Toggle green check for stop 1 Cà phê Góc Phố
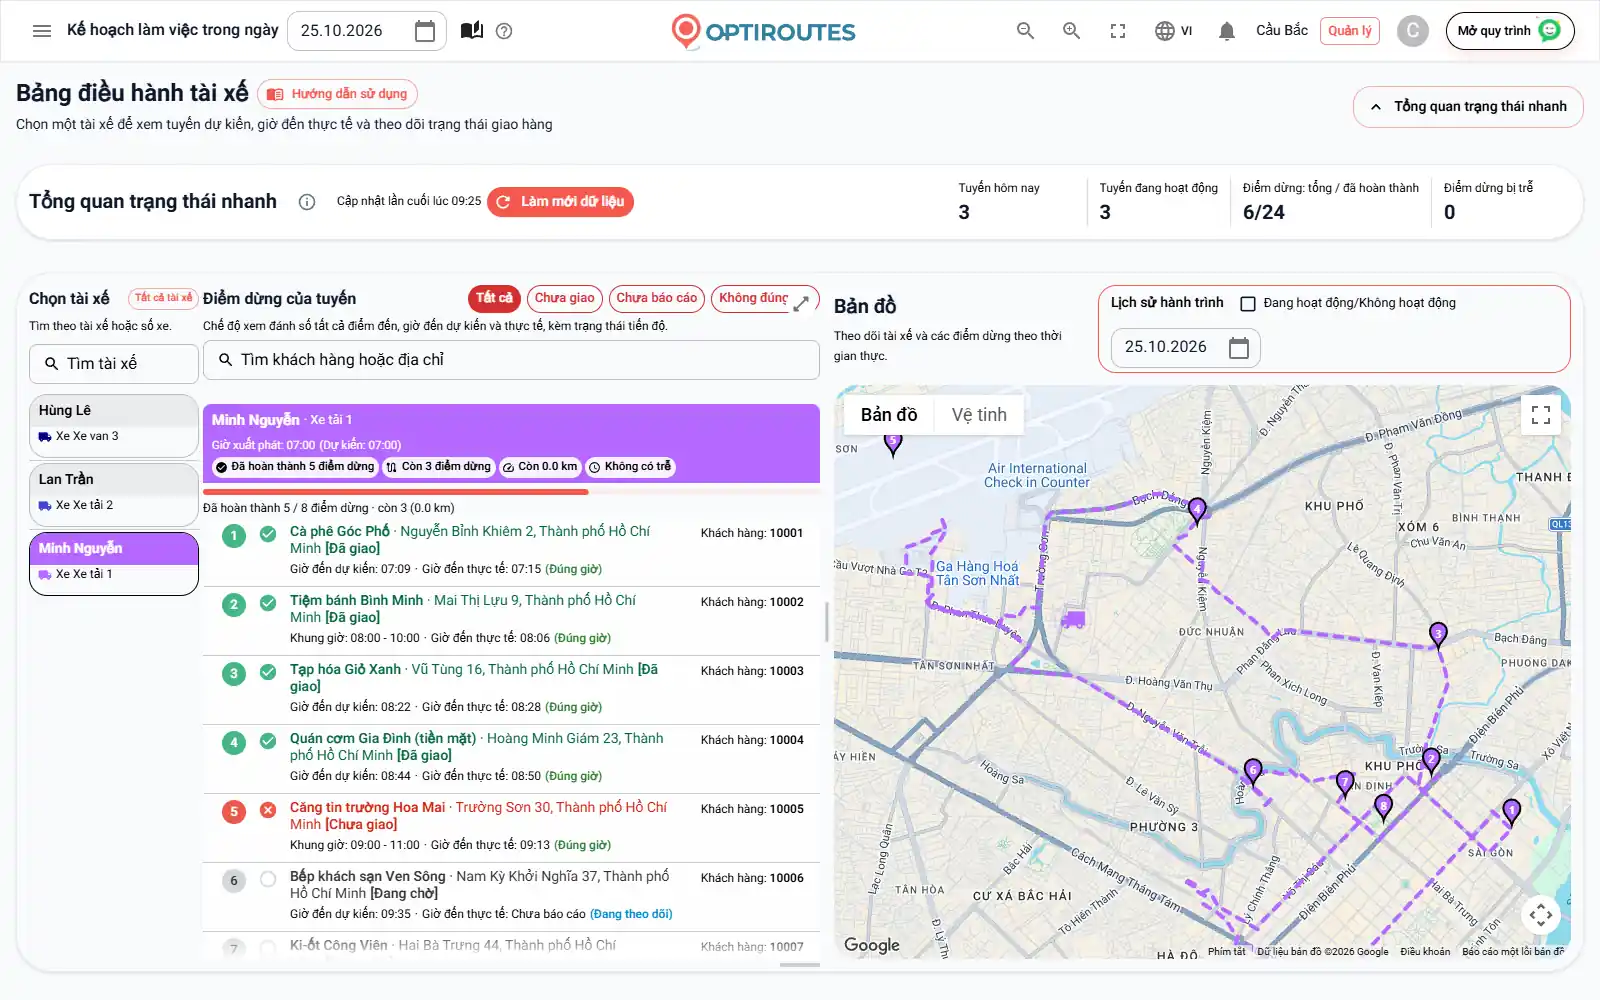 pyautogui.click(x=268, y=534)
